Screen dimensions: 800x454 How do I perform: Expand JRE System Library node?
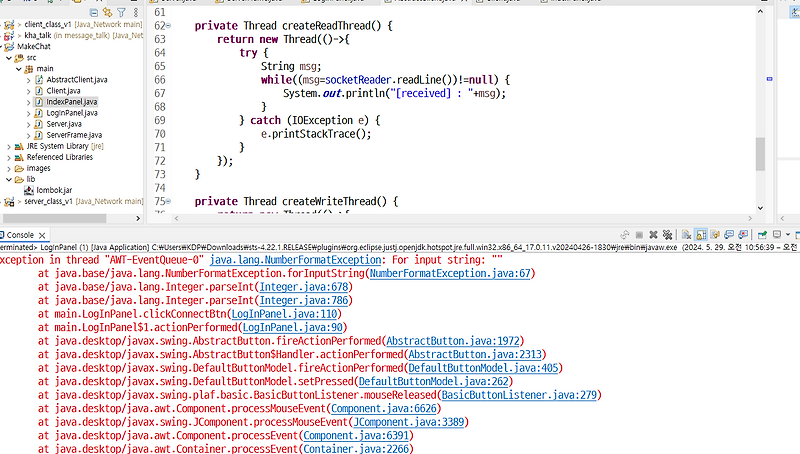(x=9, y=146)
